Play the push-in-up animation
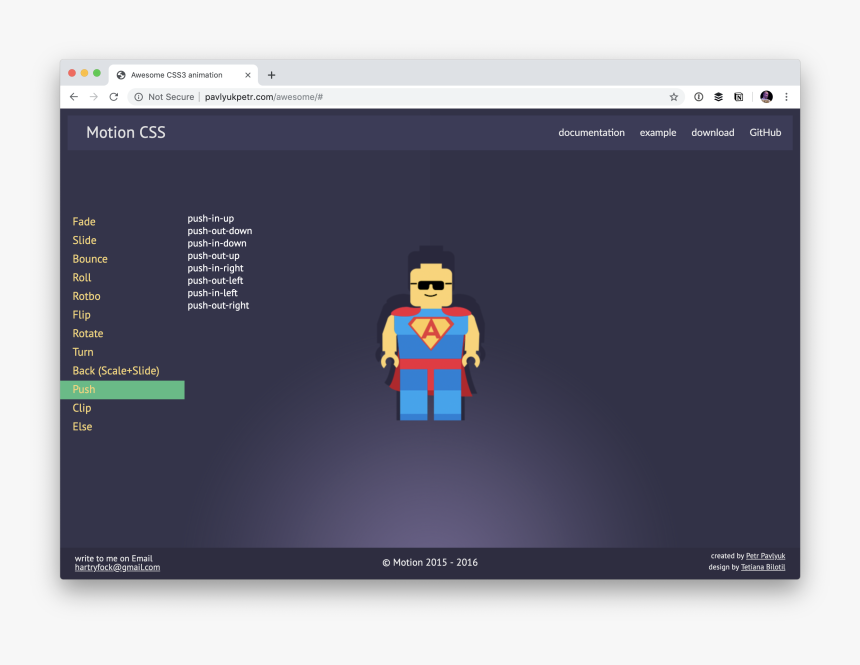The image size is (860, 665). 211,218
